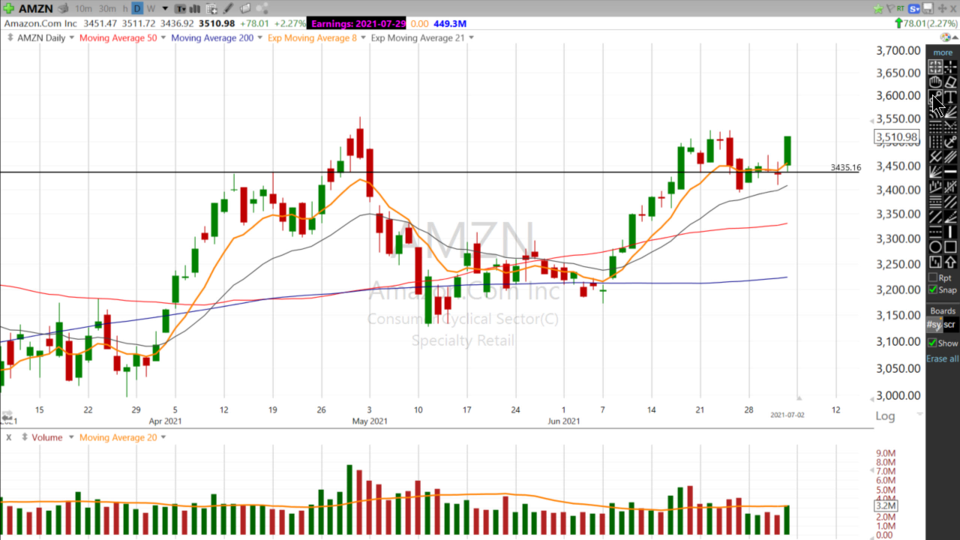Click the green plus add-symbol icon
Viewport: 960px width, 540px height.
coord(9,9)
